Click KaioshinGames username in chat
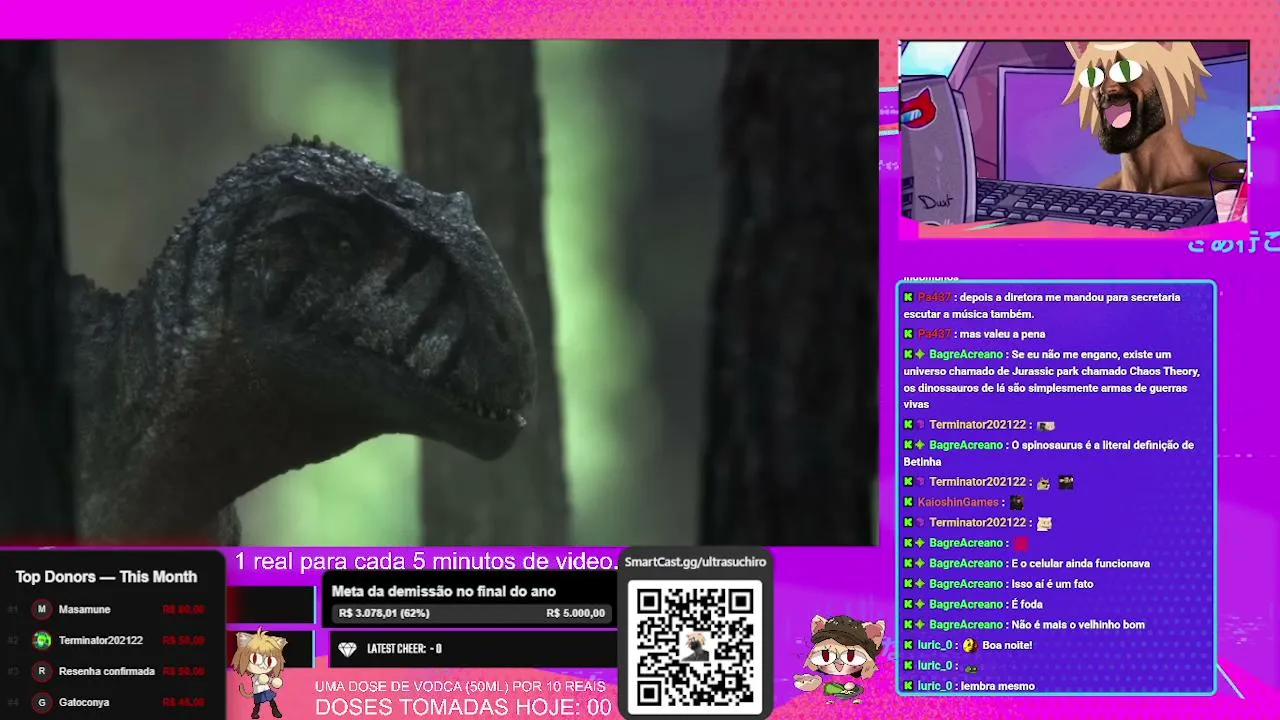This screenshot has height=720, width=1280. (958, 502)
